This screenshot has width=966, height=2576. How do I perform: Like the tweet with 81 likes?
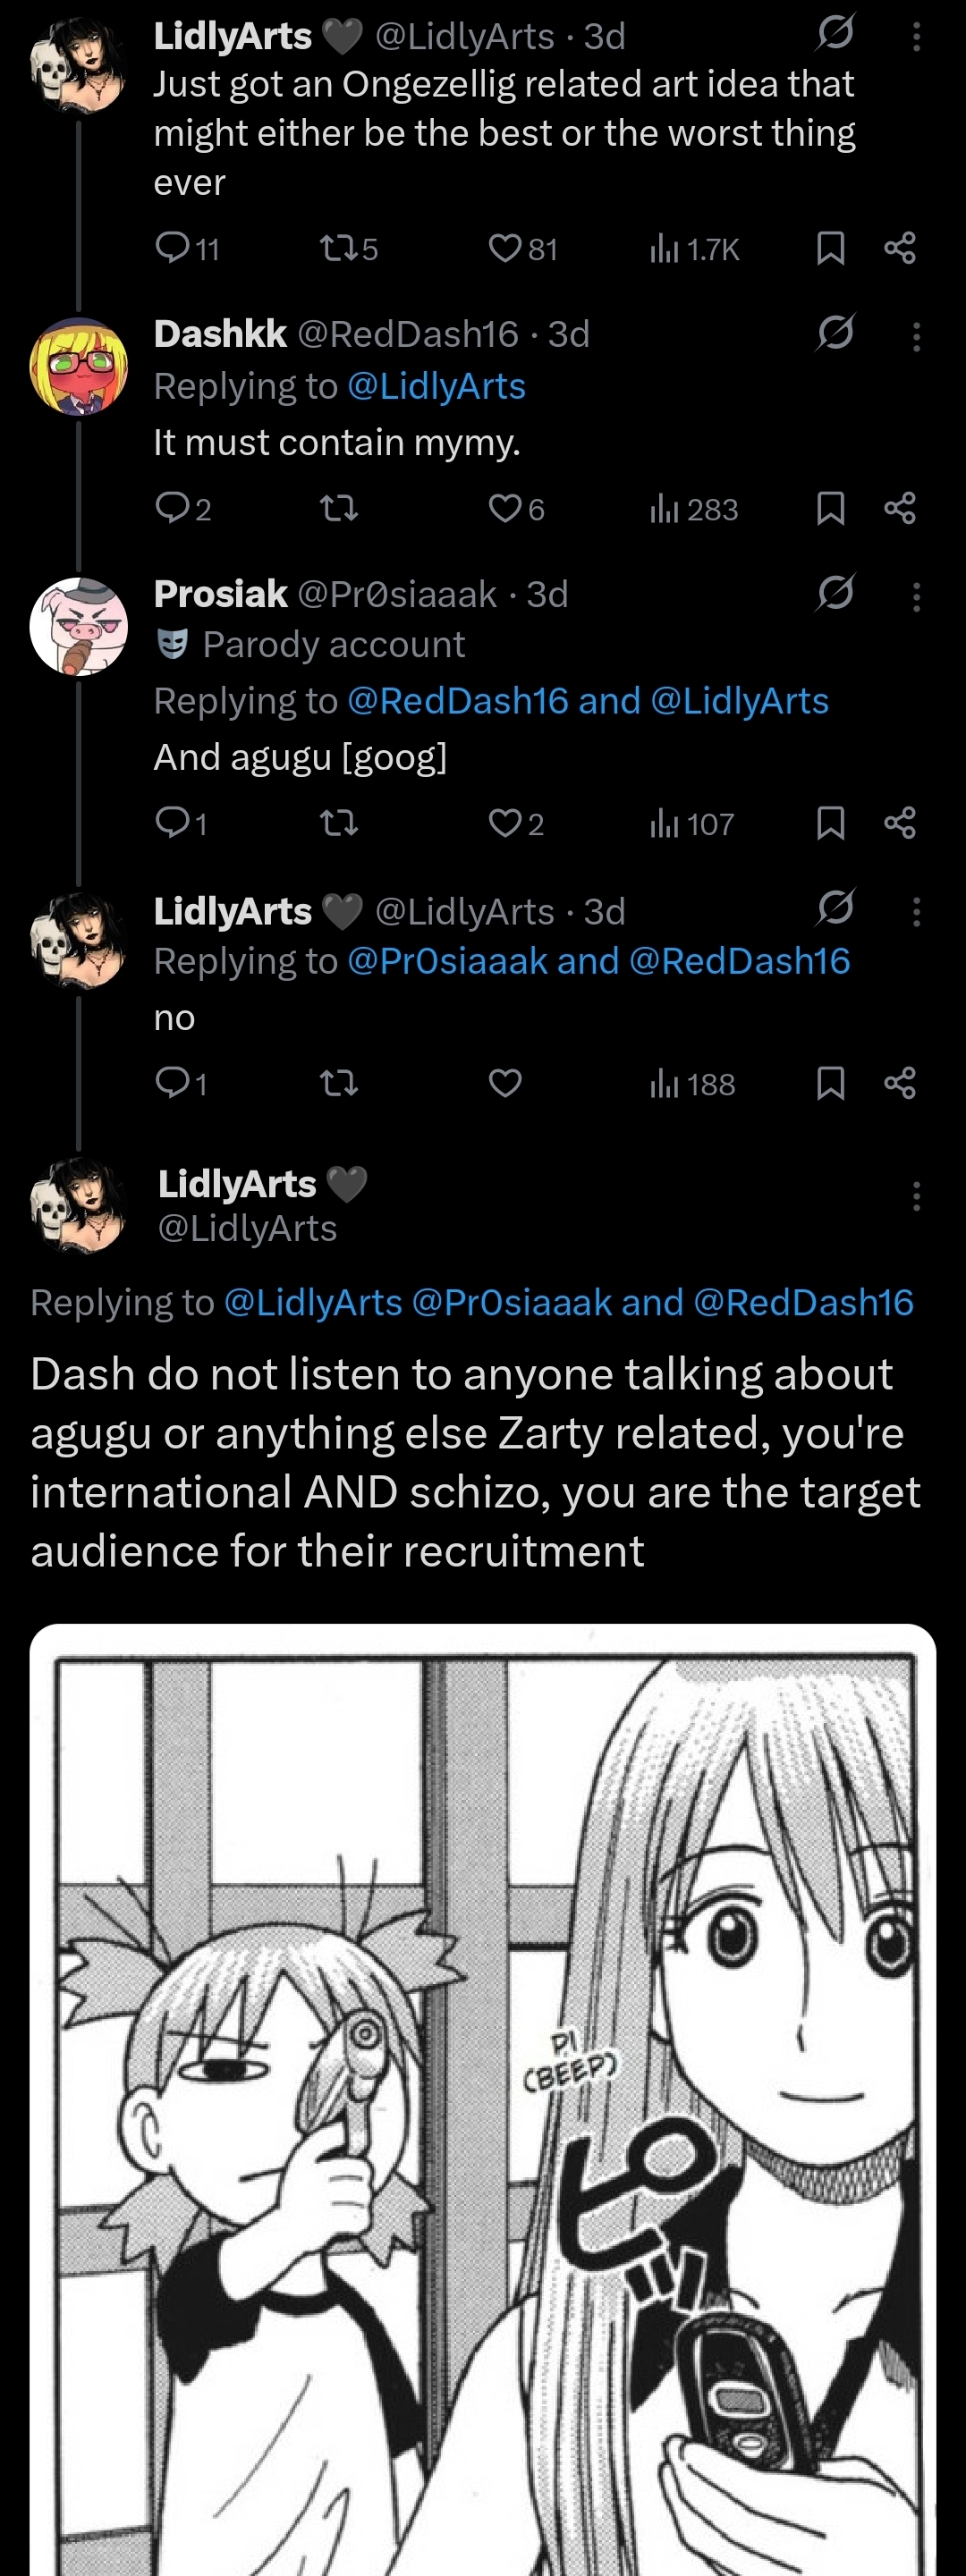tap(505, 247)
